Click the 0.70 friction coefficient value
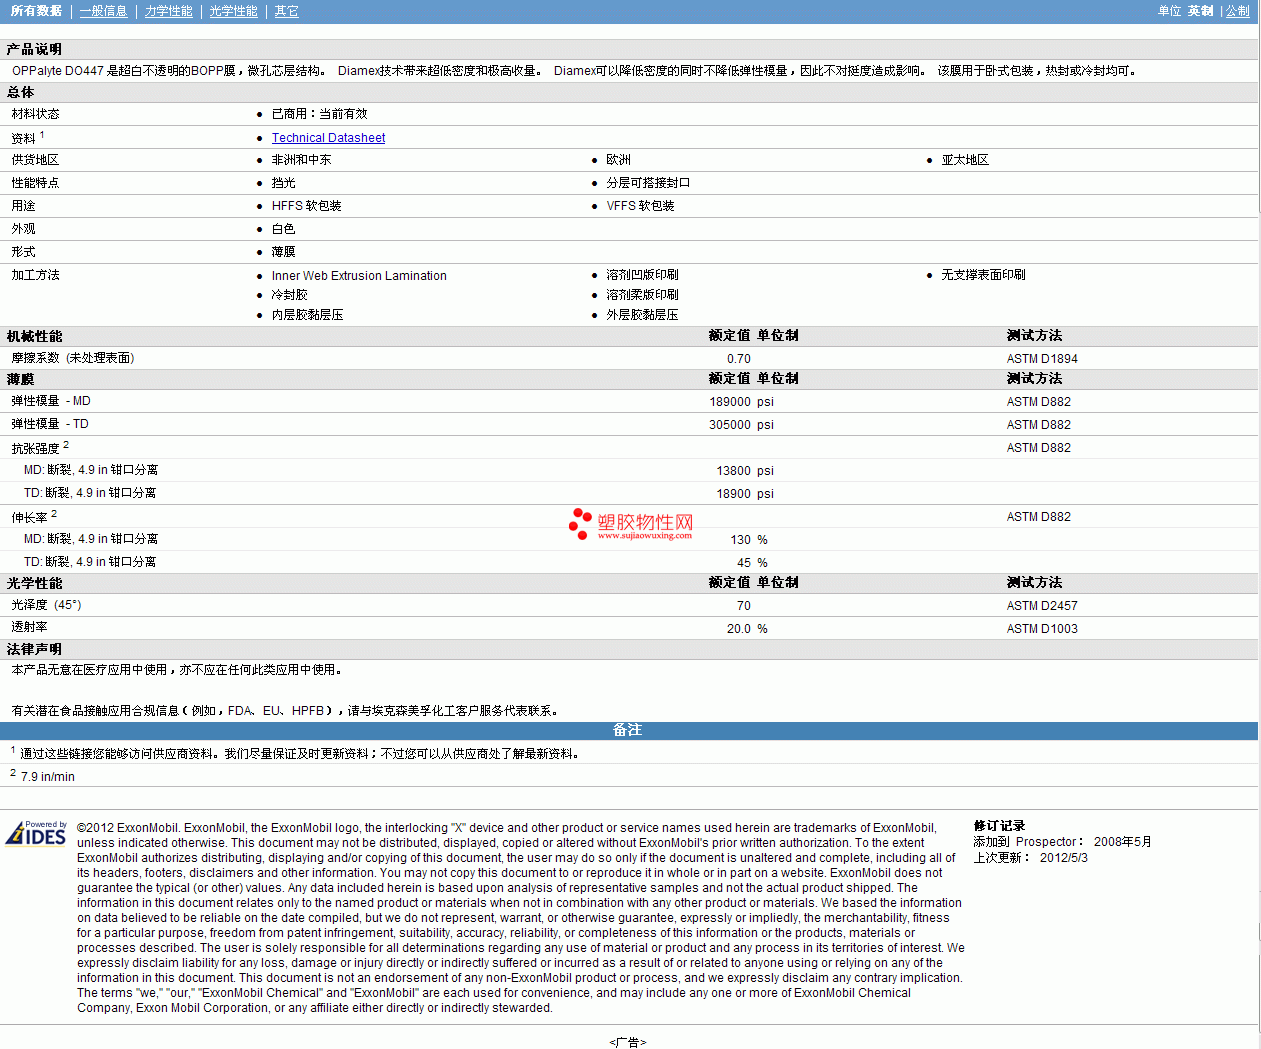Image resolution: width=1261 pixels, height=1049 pixels. [x=738, y=359]
